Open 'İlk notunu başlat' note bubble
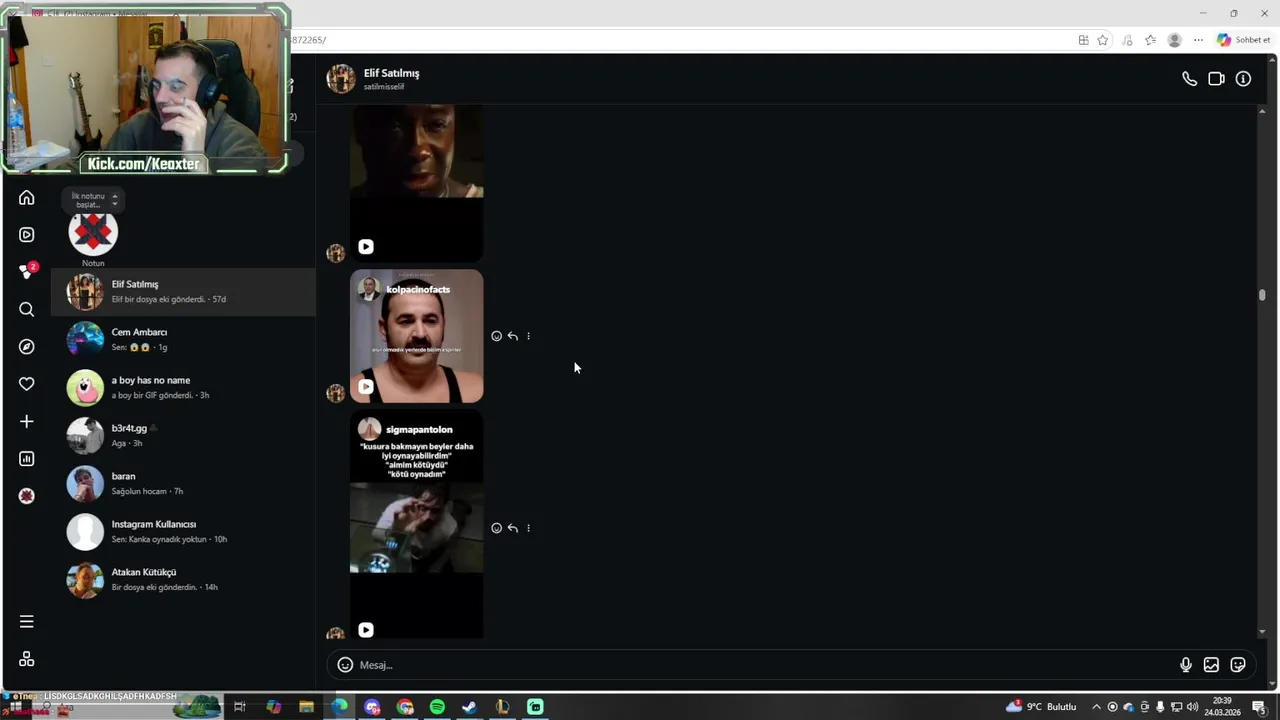 click(93, 200)
